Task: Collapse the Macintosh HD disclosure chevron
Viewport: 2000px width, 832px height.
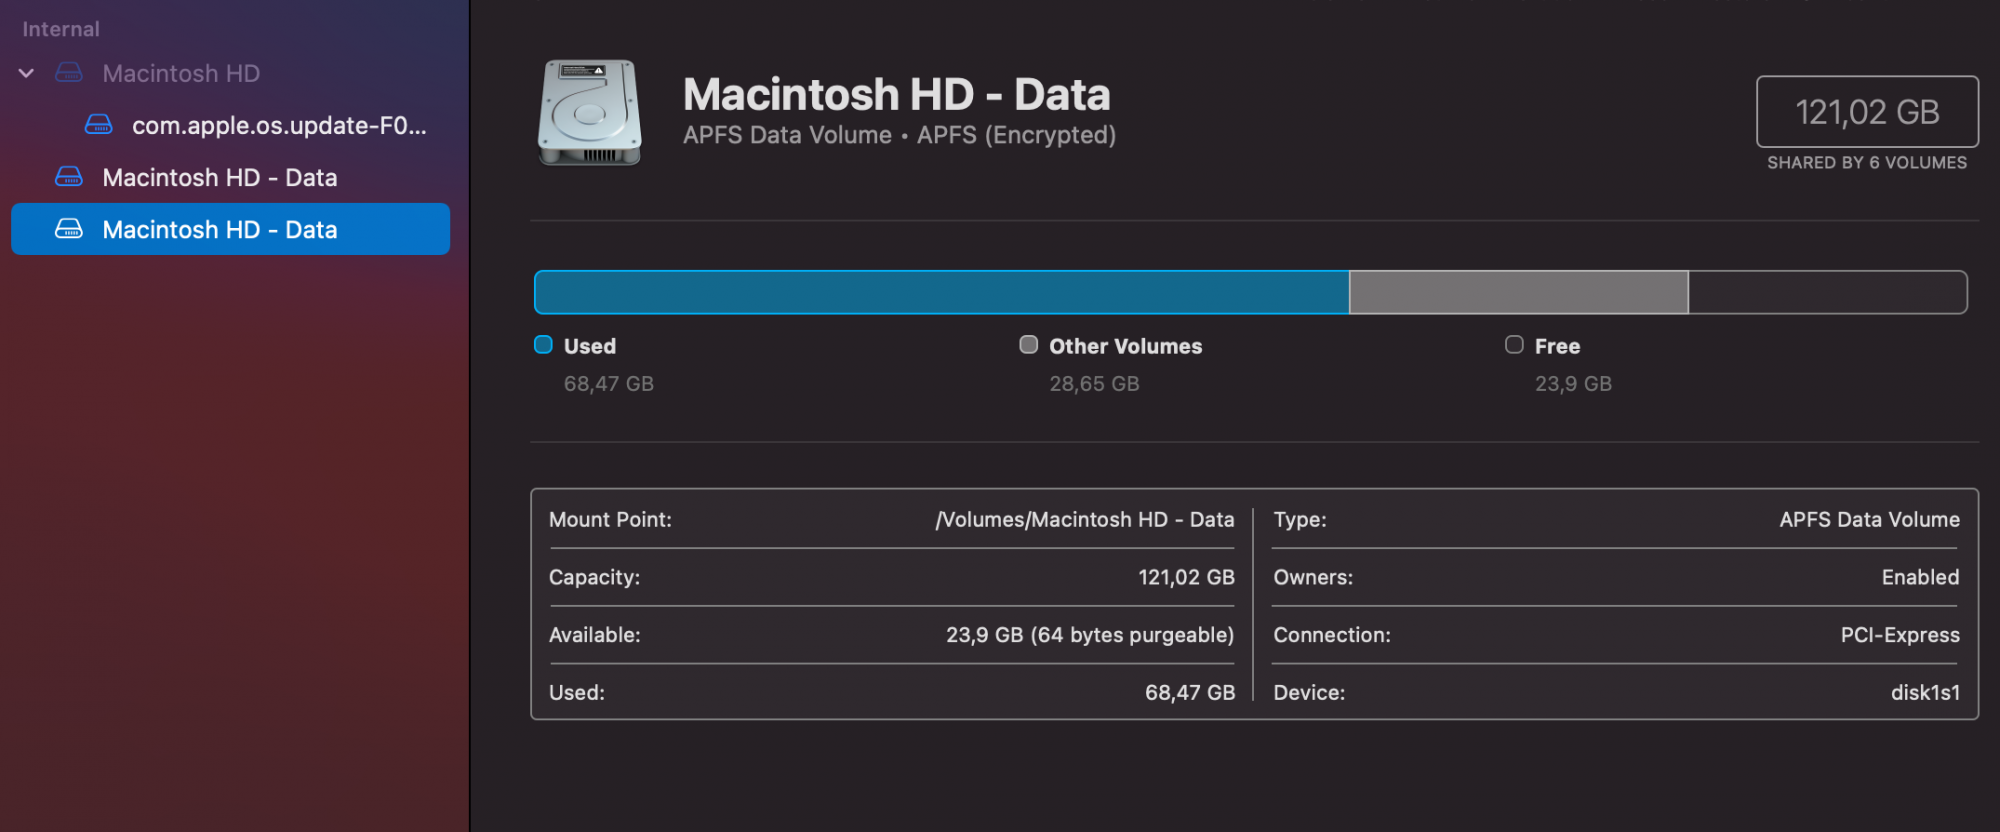Action: (27, 73)
